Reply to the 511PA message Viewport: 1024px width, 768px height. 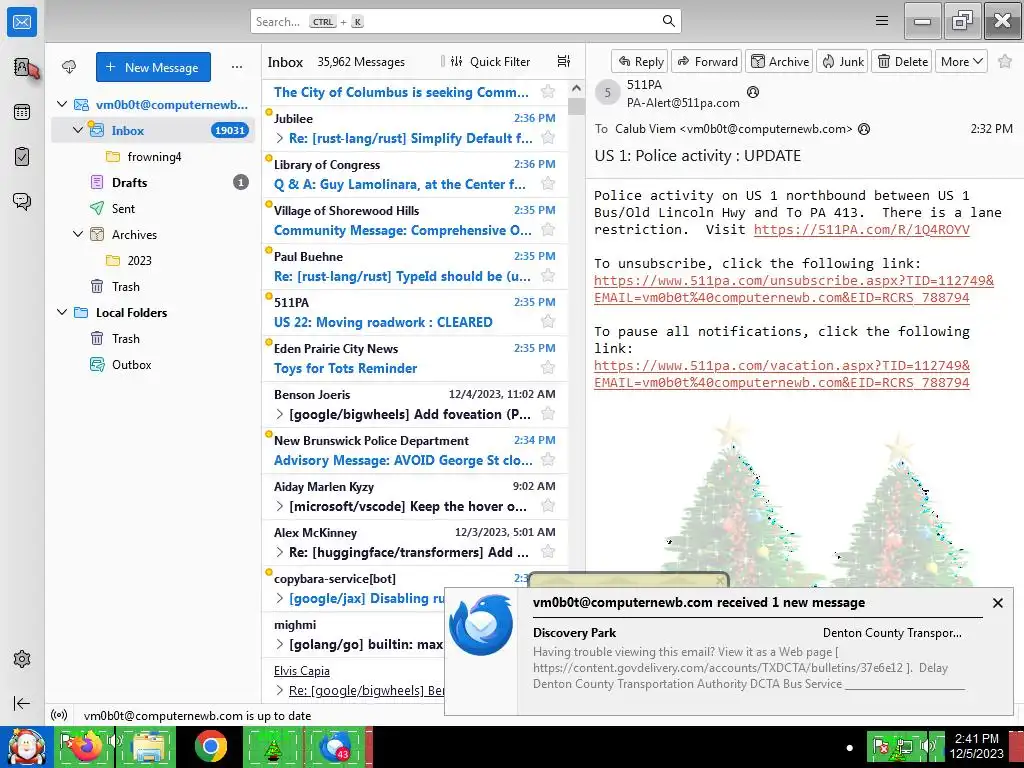pyautogui.click(x=640, y=61)
